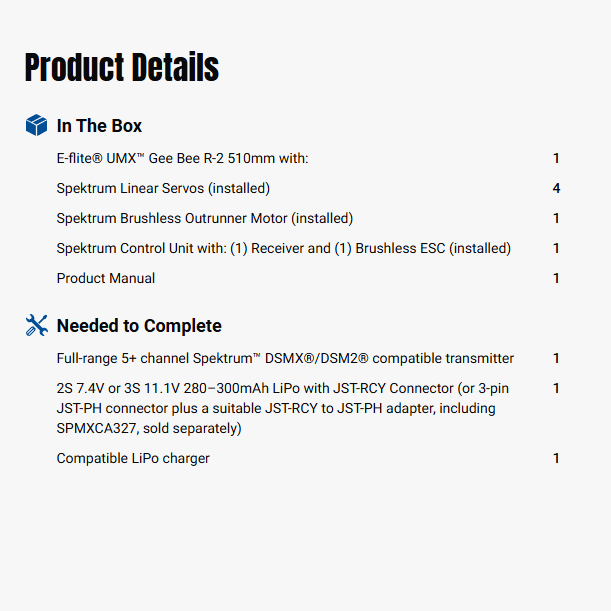Viewport: 611px width, 611px height.
Task: Select the Spektrum Brushless Outrunner Motor item
Action: pyautogui.click(x=204, y=218)
